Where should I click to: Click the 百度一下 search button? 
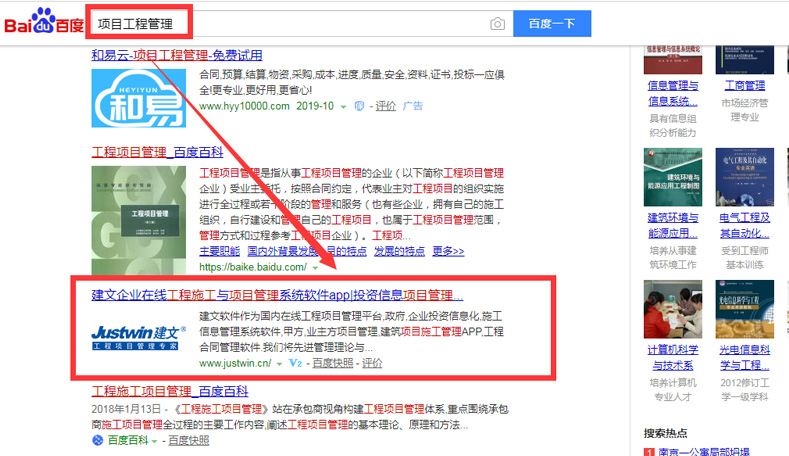(x=552, y=24)
